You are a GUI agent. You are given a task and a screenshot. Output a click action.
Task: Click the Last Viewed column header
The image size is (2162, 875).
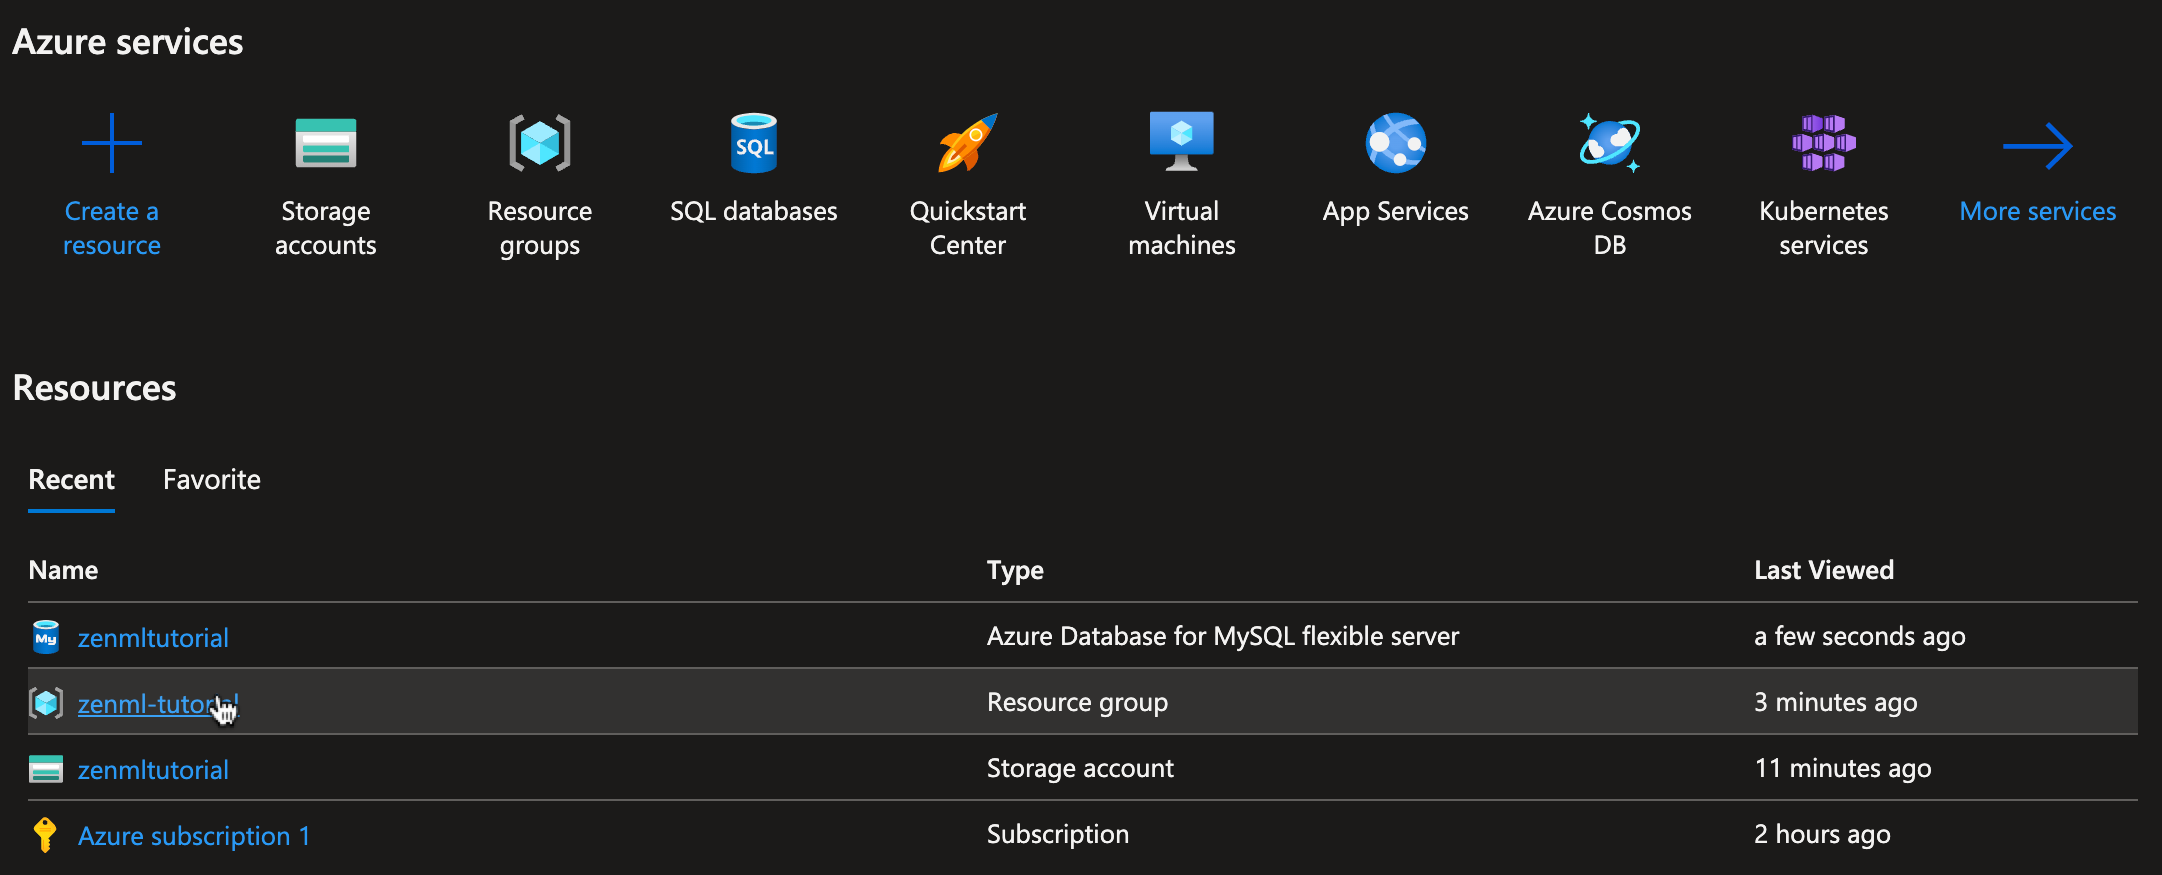pyautogui.click(x=1824, y=570)
